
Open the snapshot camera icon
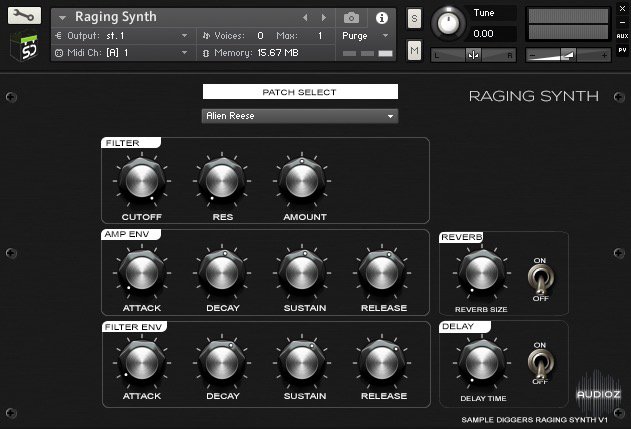point(351,18)
